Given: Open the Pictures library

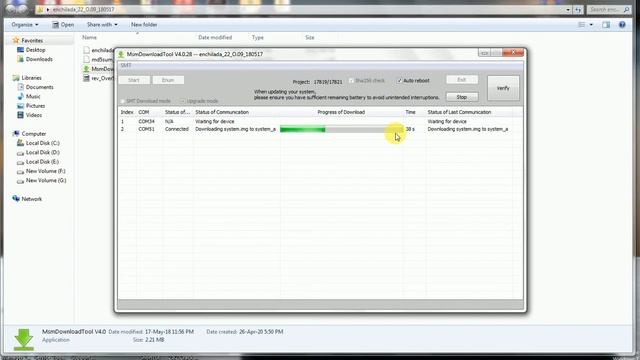Looking at the screenshot, I should pyautogui.click(x=36, y=106).
